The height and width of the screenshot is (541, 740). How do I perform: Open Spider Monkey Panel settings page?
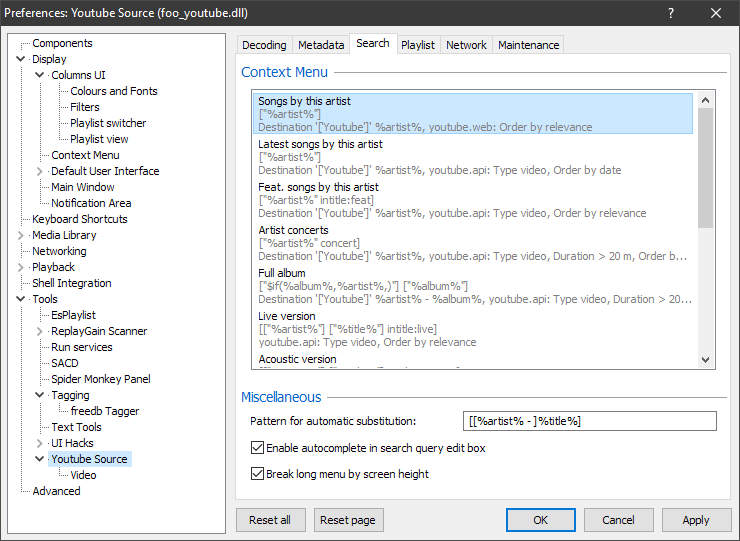(101, 379)
